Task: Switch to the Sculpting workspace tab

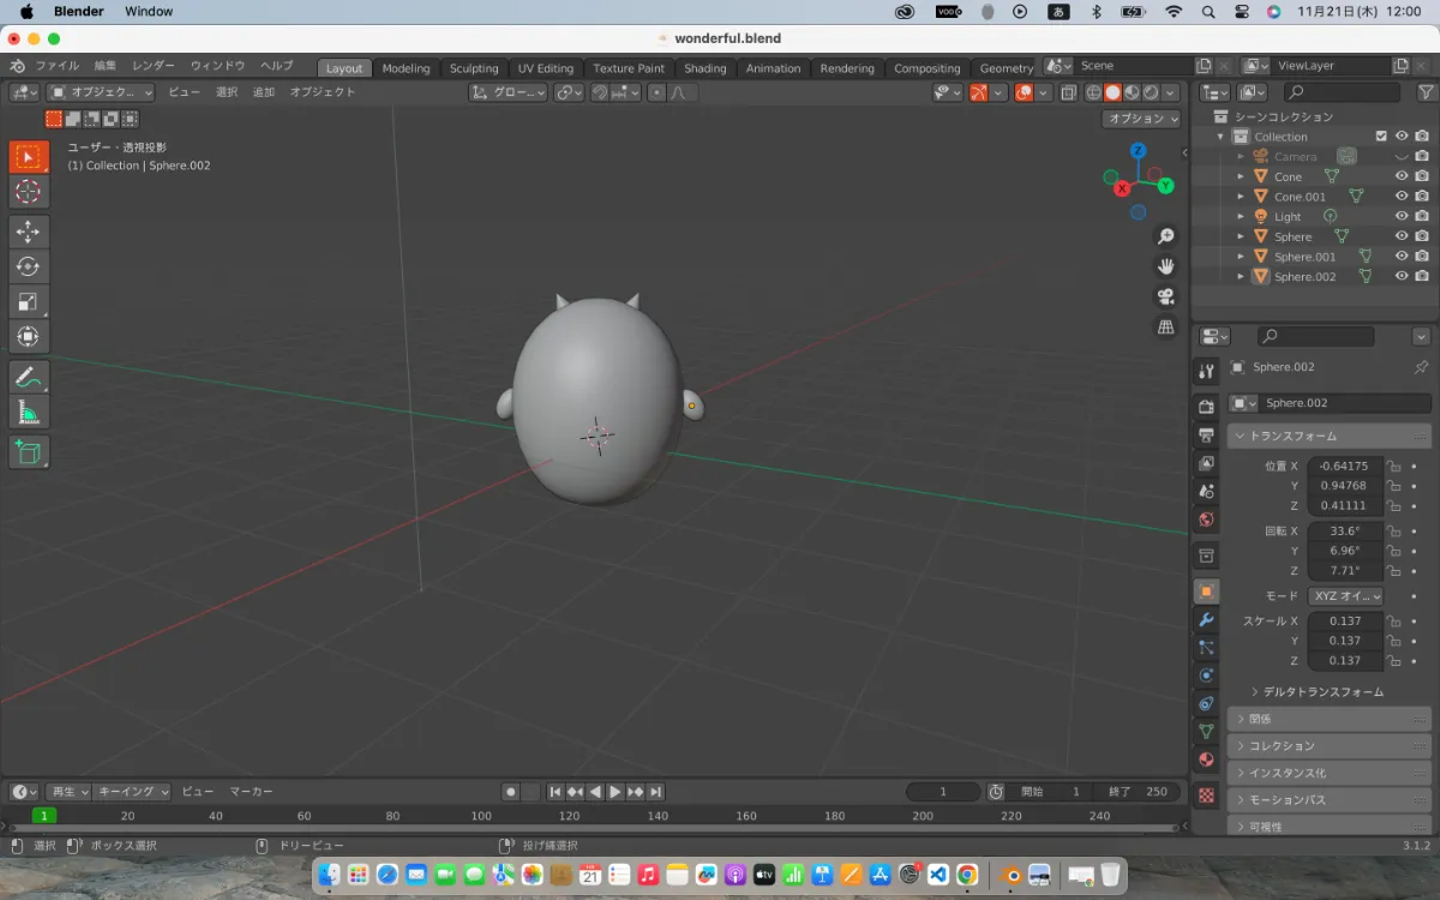Action: 473,68
